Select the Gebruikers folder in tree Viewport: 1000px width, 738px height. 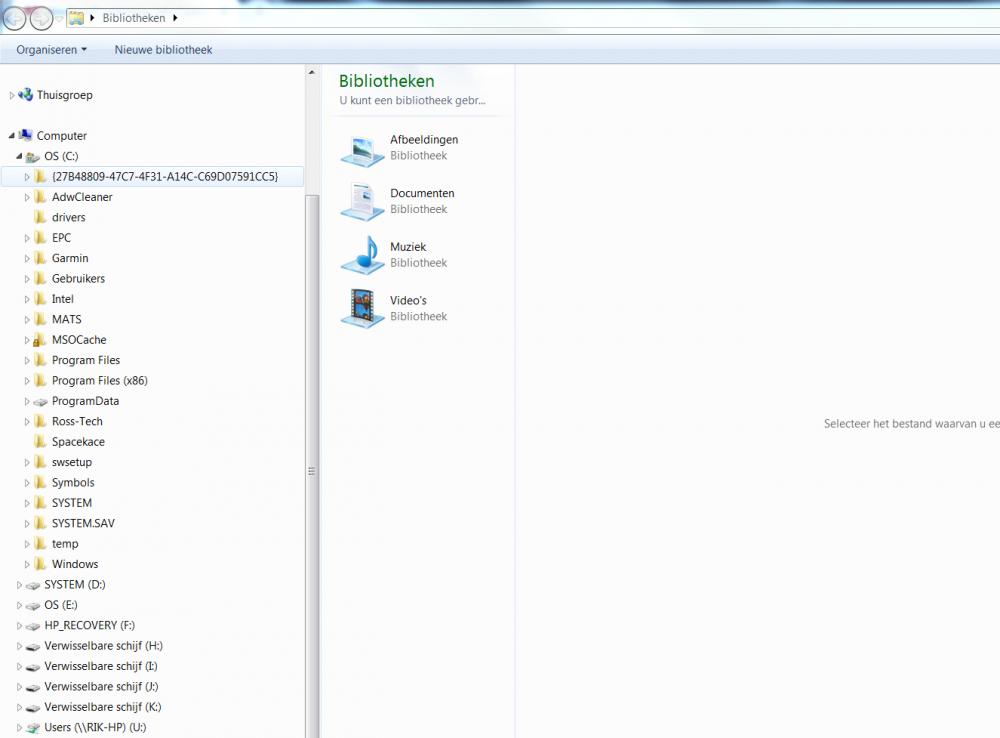pos(78,279)
